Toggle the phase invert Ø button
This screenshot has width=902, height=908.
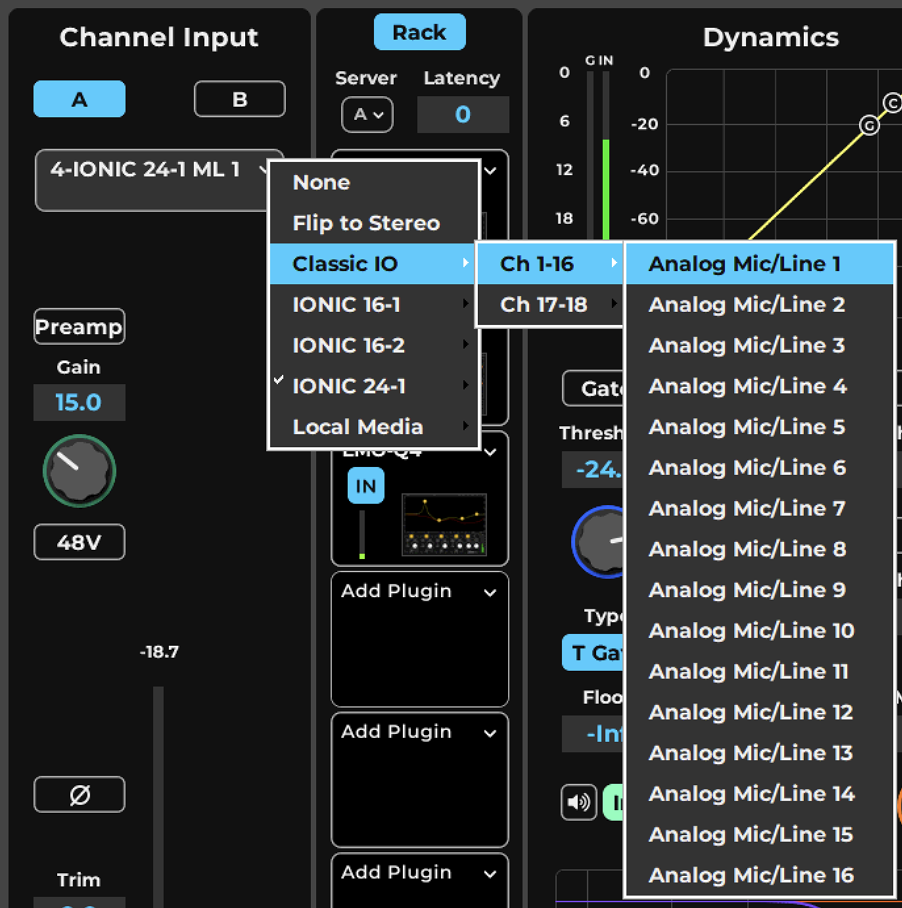point(79,794)
